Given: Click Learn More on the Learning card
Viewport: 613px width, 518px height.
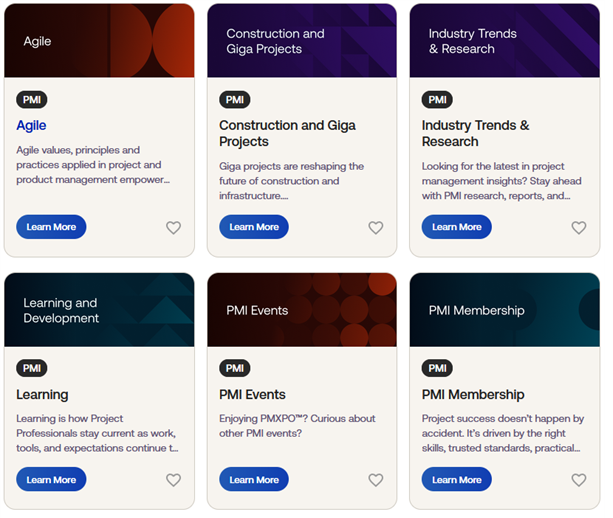Looking at the screenshot, I should (x=51, y=480).
